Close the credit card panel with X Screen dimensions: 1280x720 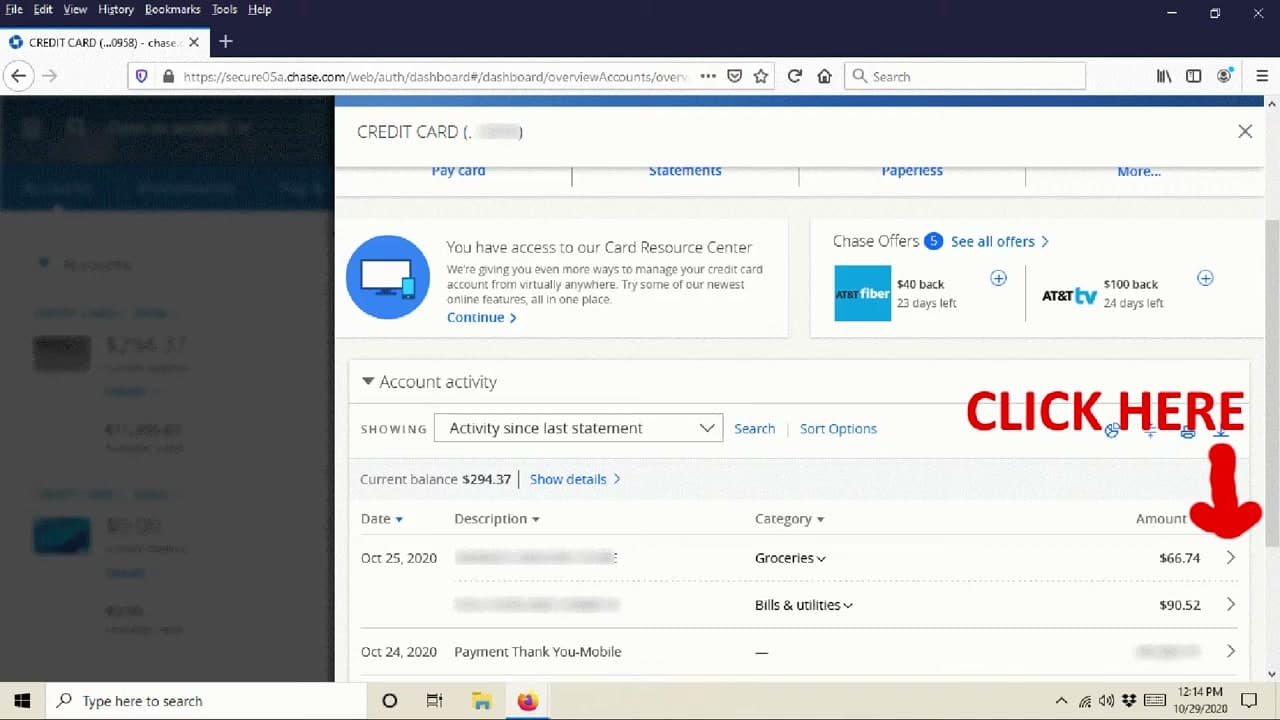tap(1245, 131)
